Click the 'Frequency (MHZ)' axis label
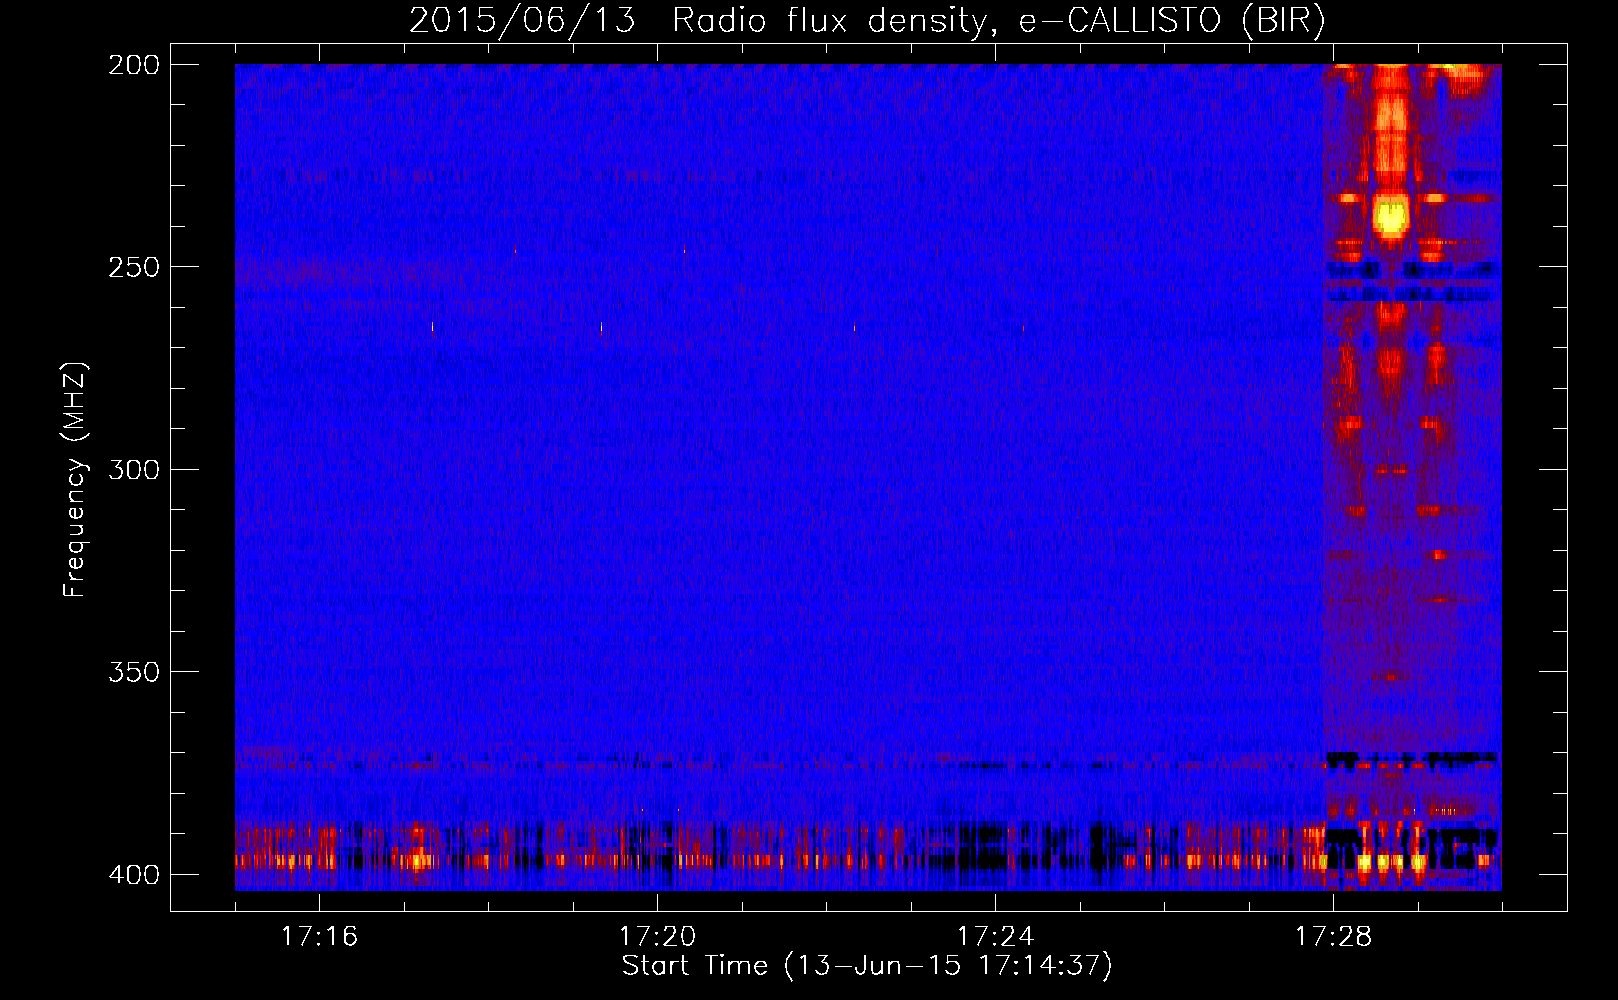Viewport: 1618px width, 1000px height. pos(75,479)
